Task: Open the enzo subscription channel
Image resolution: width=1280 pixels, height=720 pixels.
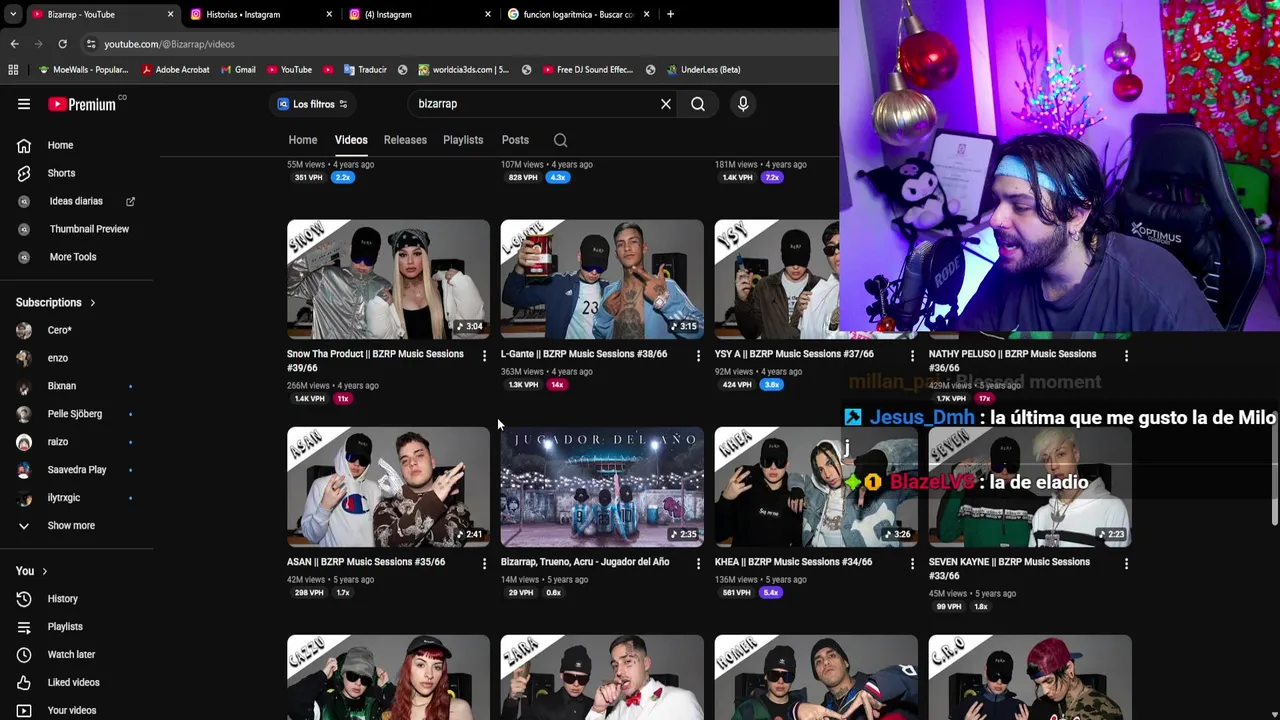Action: 58,358
